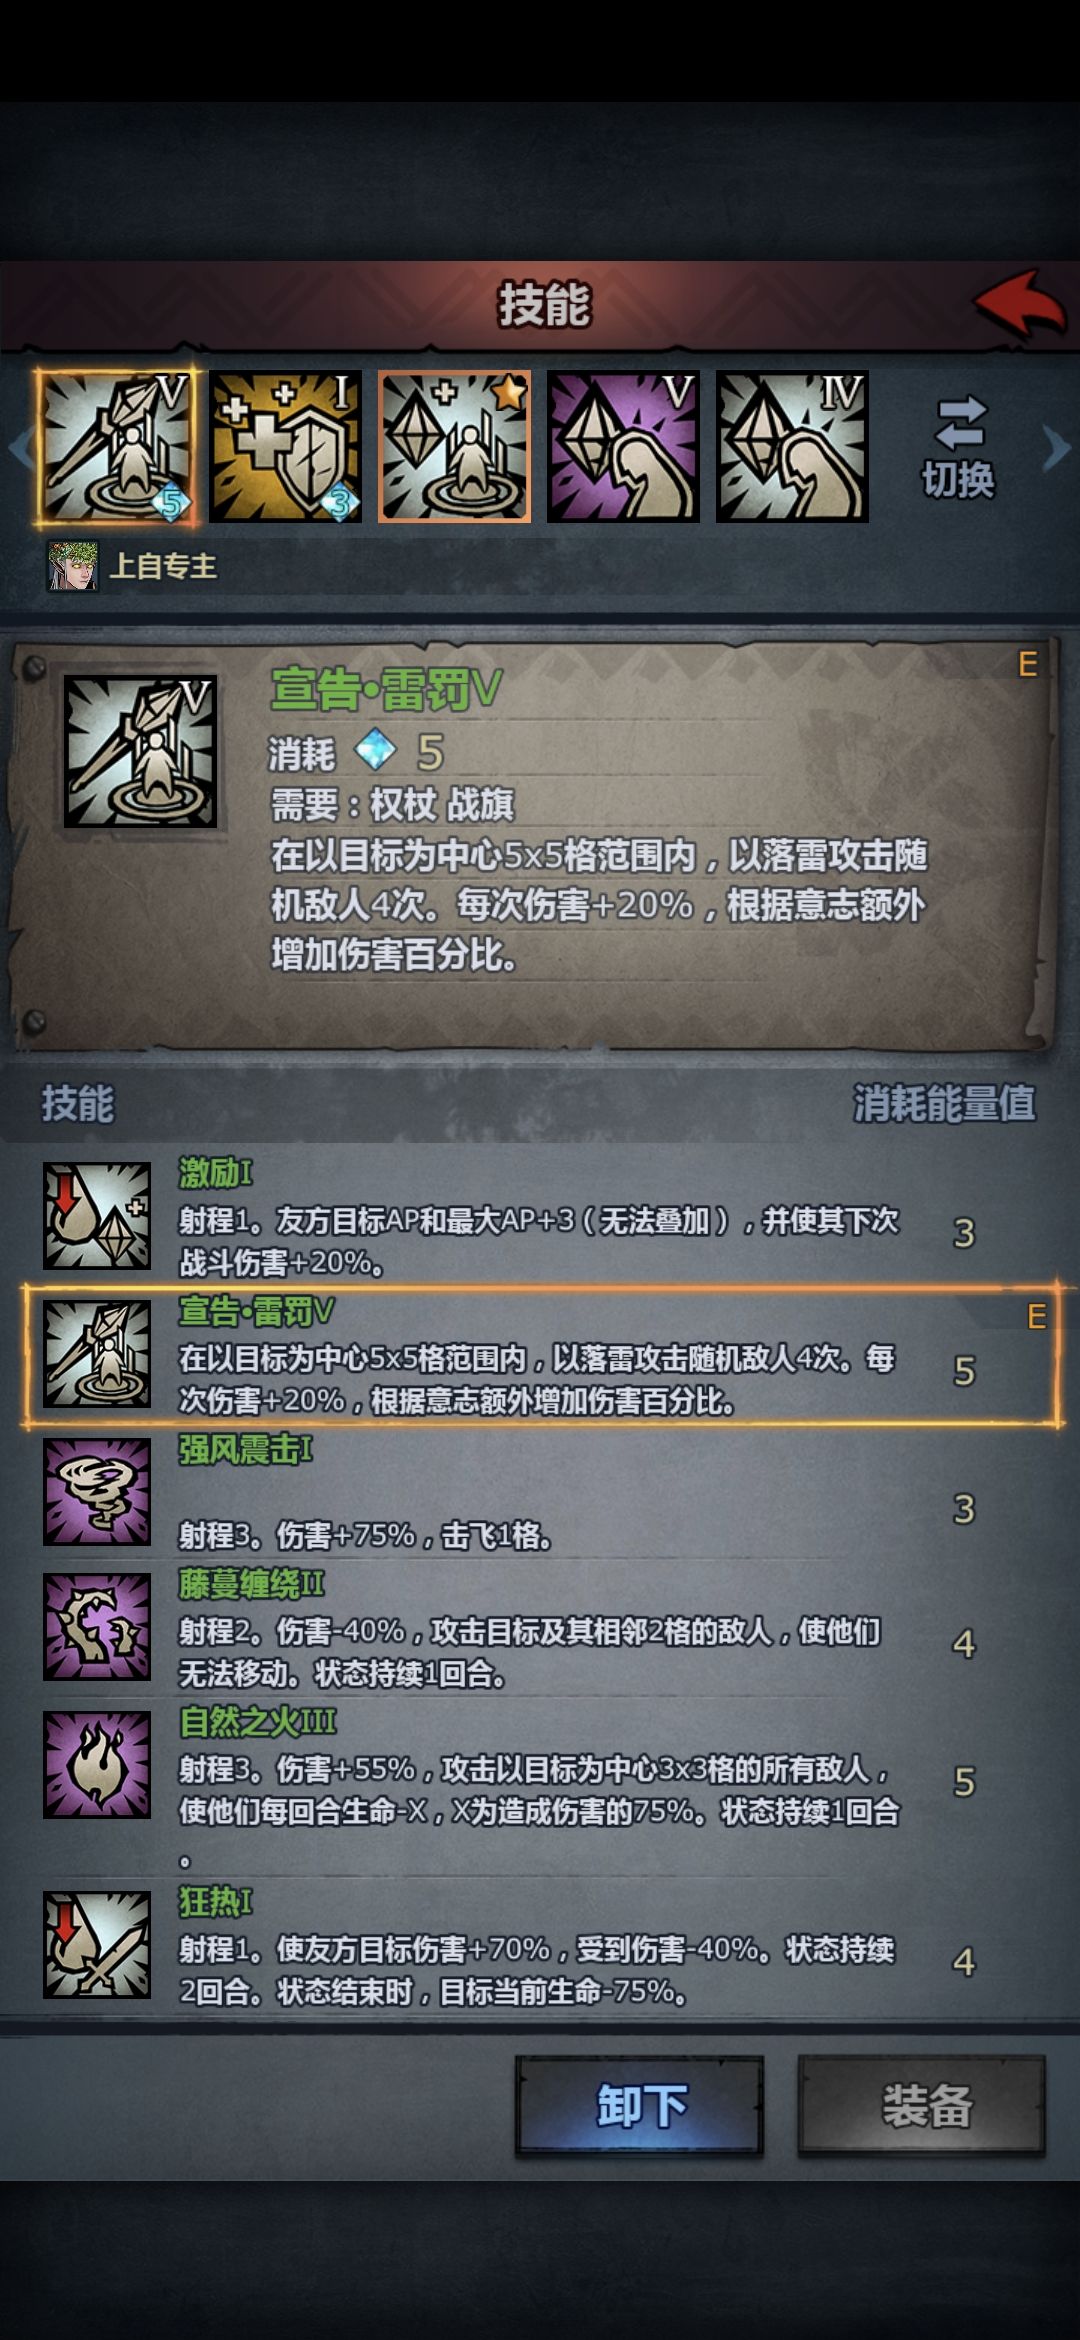Choose 强风震击I tornado skill icon
The height and width of the screenshot is (2340, 1080).
click(x=97, y=1491)
